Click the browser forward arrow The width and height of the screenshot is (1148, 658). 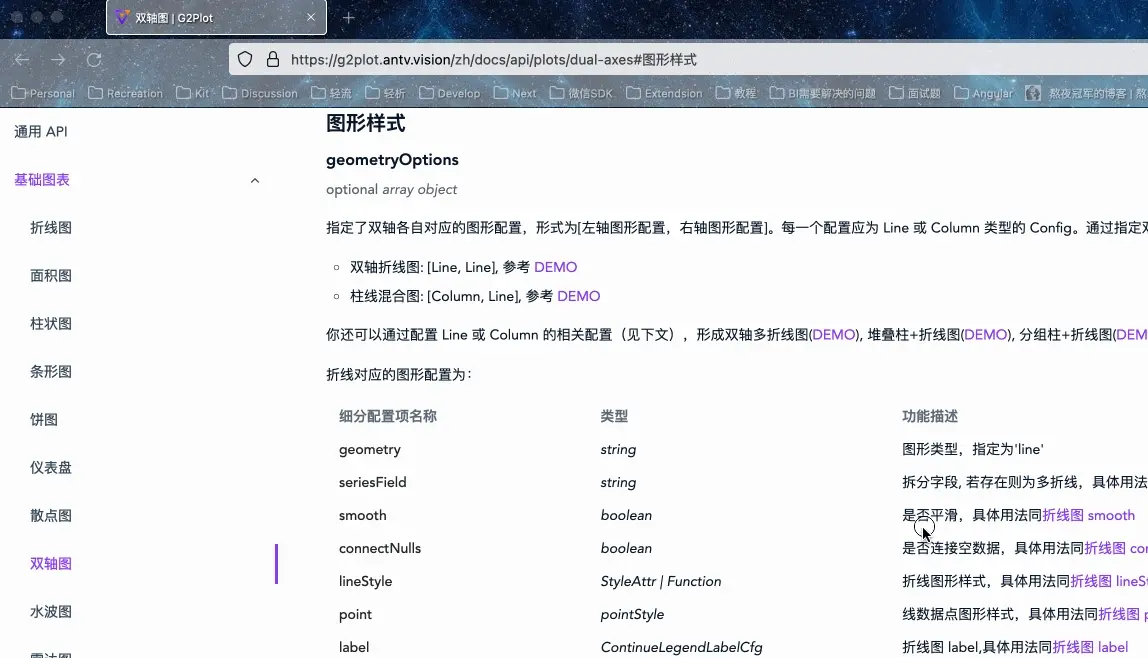(x=58, y=60)
